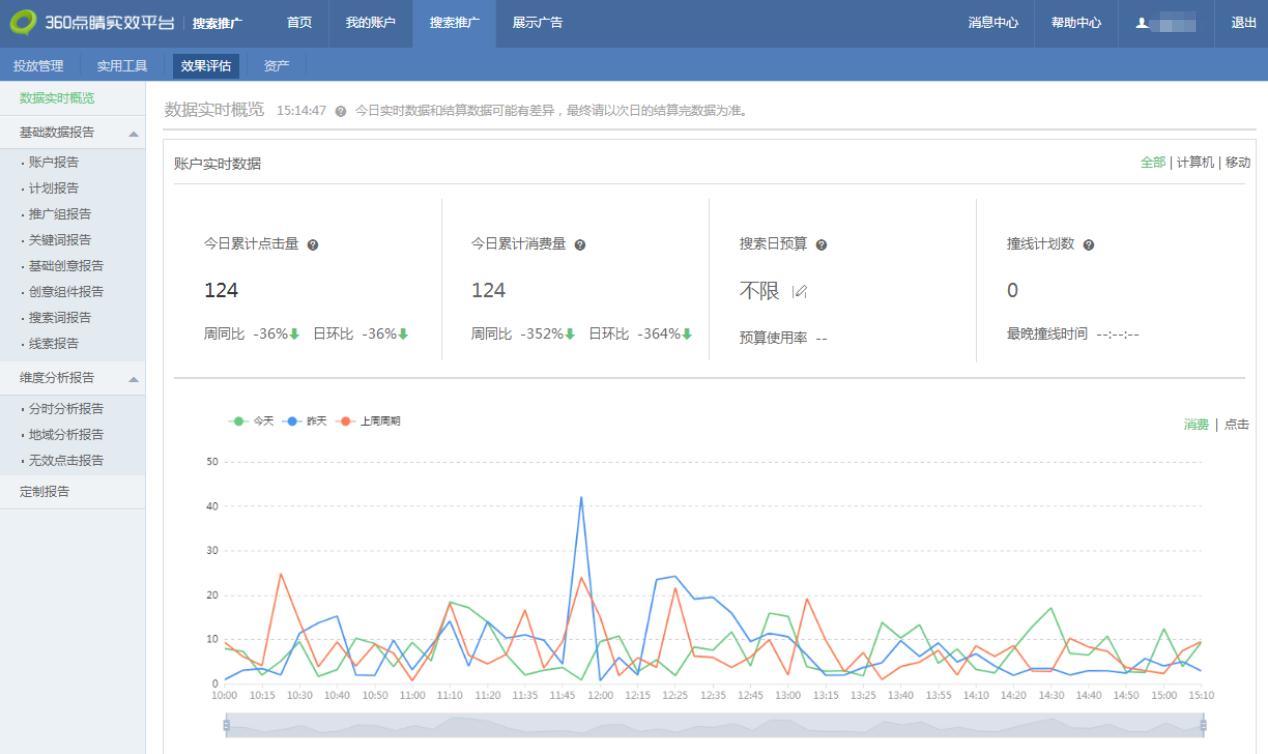Click the chart time range slider track
The height and width of the screenshot is (754, 1268).
click(714, 726)
